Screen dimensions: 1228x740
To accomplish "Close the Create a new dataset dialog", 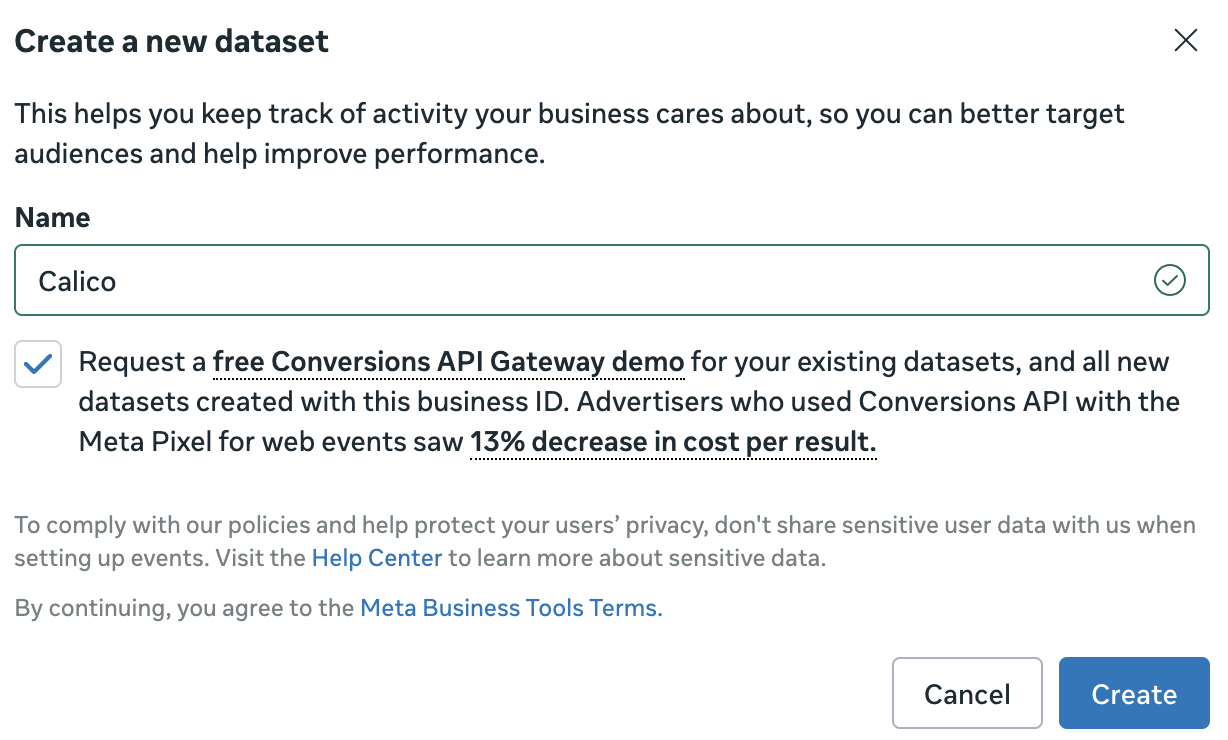I will (1185, 40).
